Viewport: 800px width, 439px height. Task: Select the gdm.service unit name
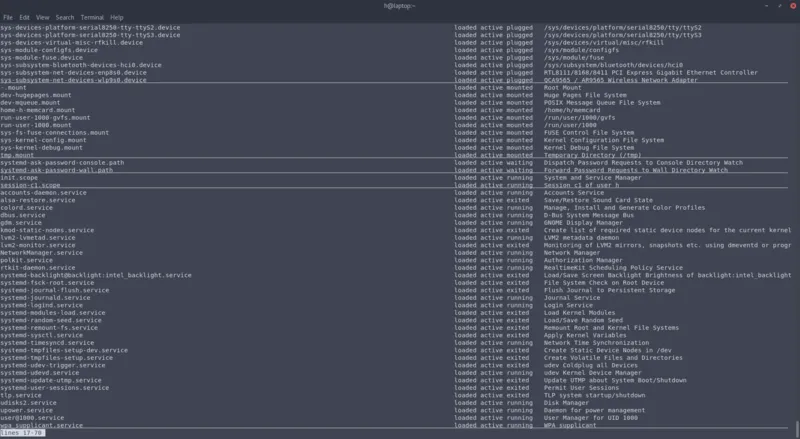(21, 223)
